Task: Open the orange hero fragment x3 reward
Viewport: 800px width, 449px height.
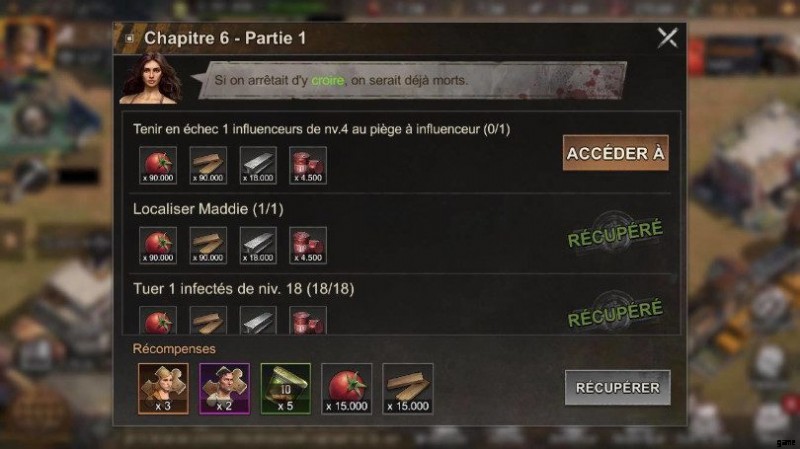Action: pos(163,389)
